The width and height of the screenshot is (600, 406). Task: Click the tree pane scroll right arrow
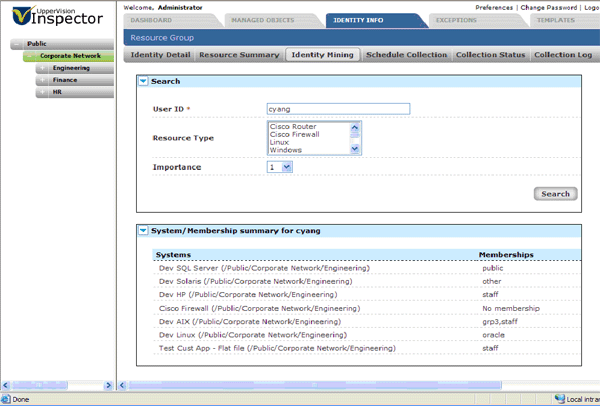point(109,385)
